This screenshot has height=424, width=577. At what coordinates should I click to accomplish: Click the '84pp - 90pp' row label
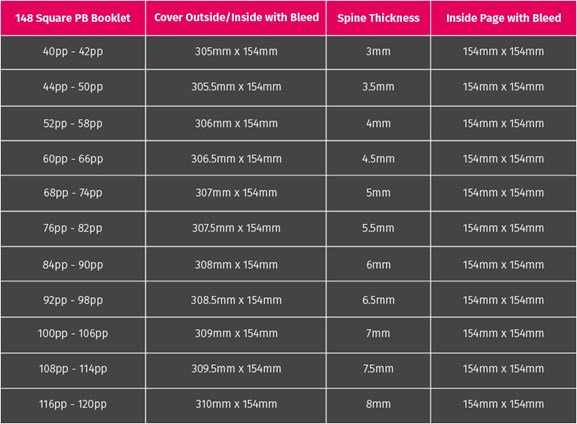(73, 264)
